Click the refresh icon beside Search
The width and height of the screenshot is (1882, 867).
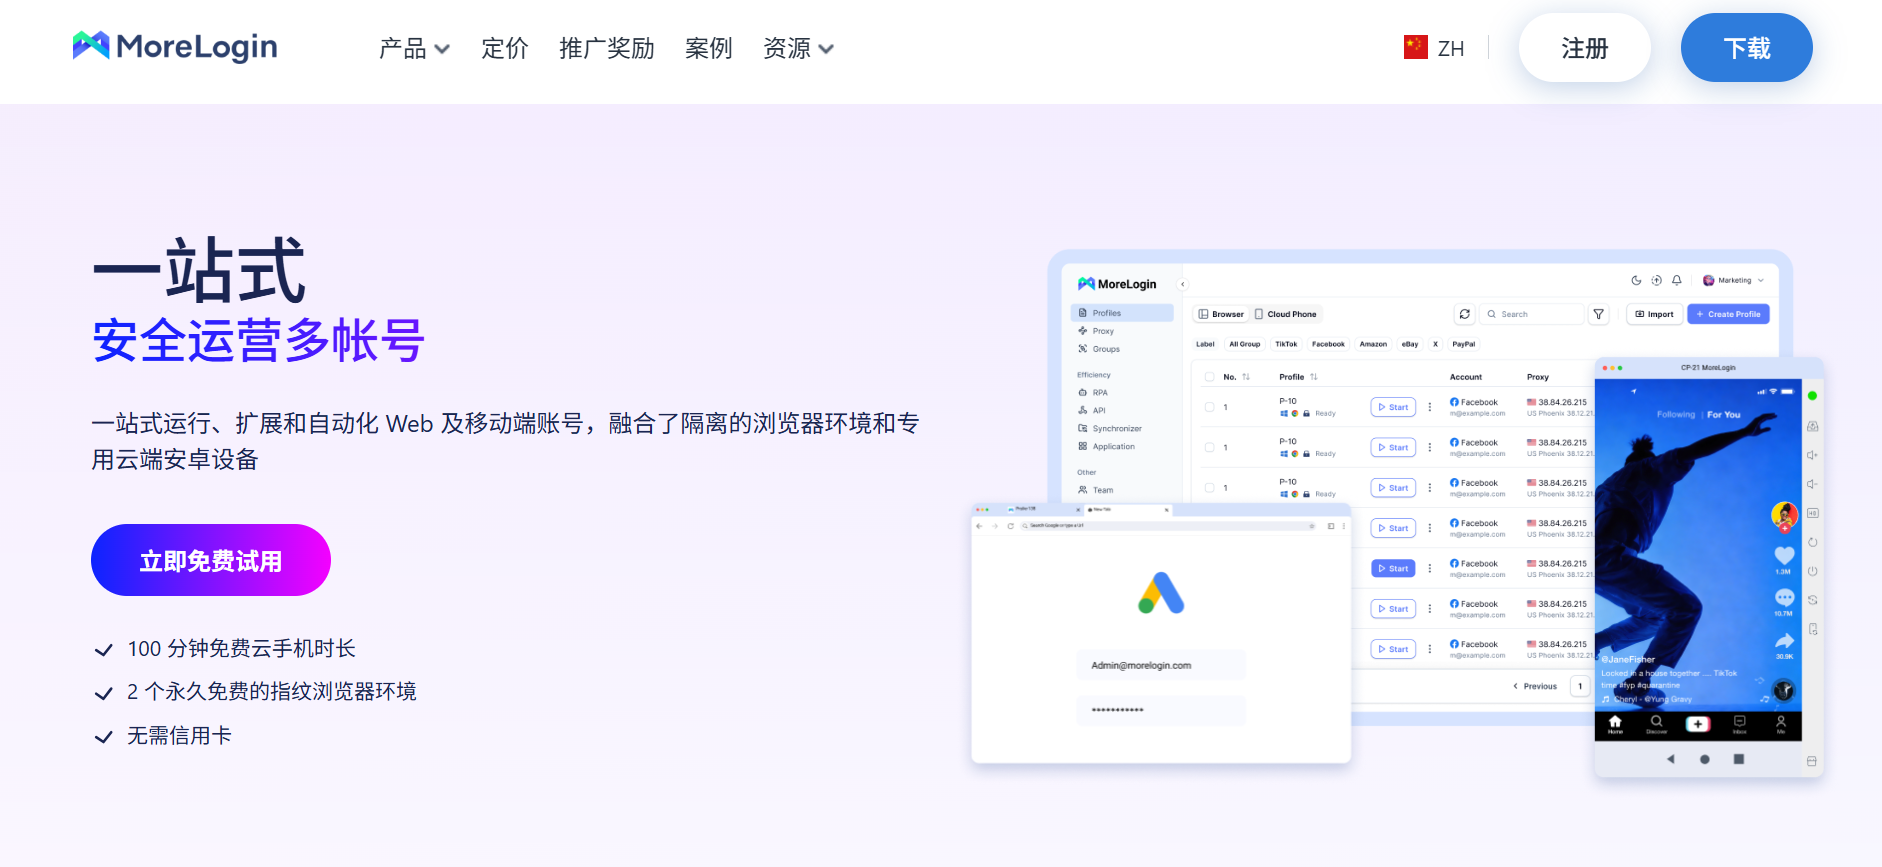[x=1464, y=314]
